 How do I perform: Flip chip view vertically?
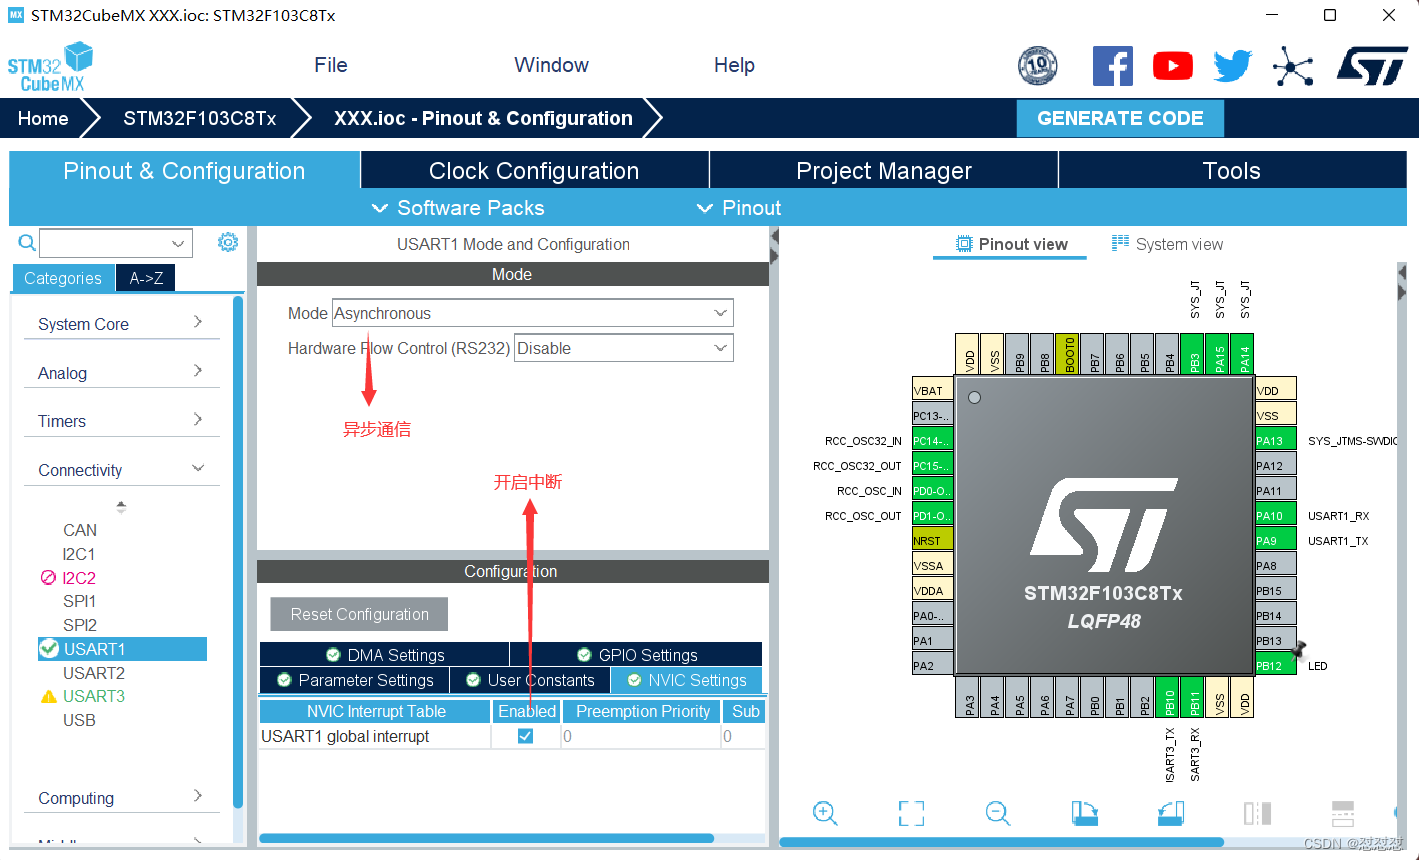pos(1343,813)
